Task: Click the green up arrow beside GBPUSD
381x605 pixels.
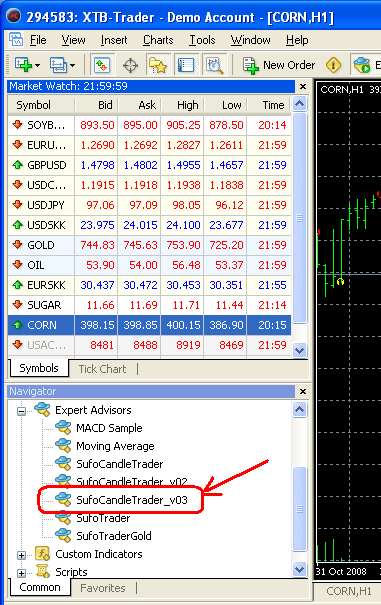Action: [x=17, y=165]
